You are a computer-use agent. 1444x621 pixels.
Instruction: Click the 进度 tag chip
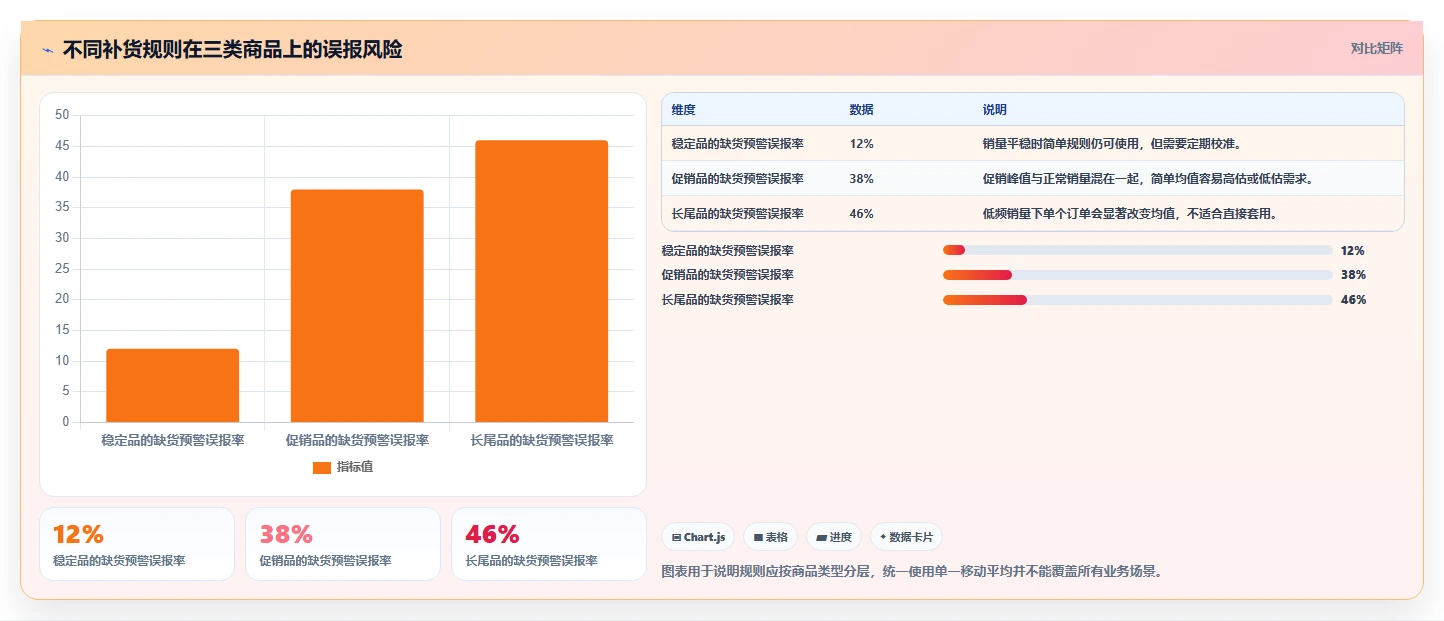tap(834, 537)
